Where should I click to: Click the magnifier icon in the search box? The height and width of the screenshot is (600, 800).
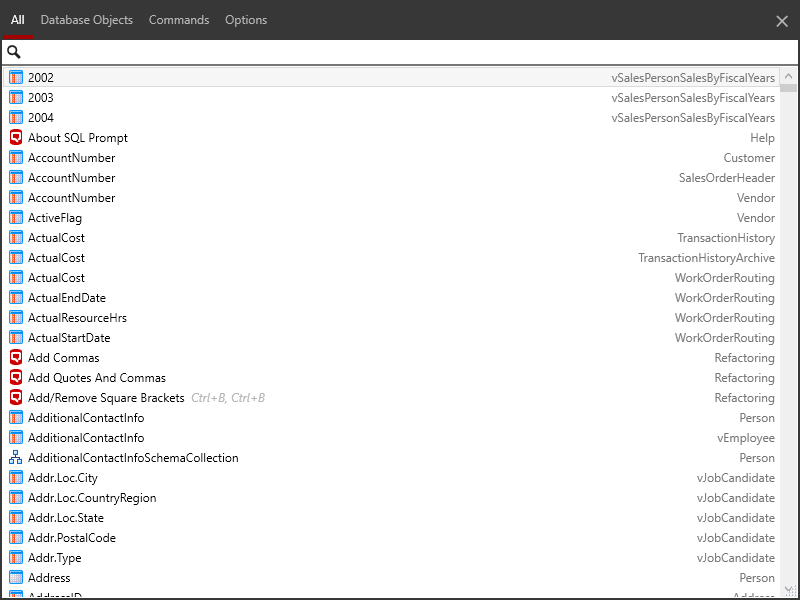point(14,50)
